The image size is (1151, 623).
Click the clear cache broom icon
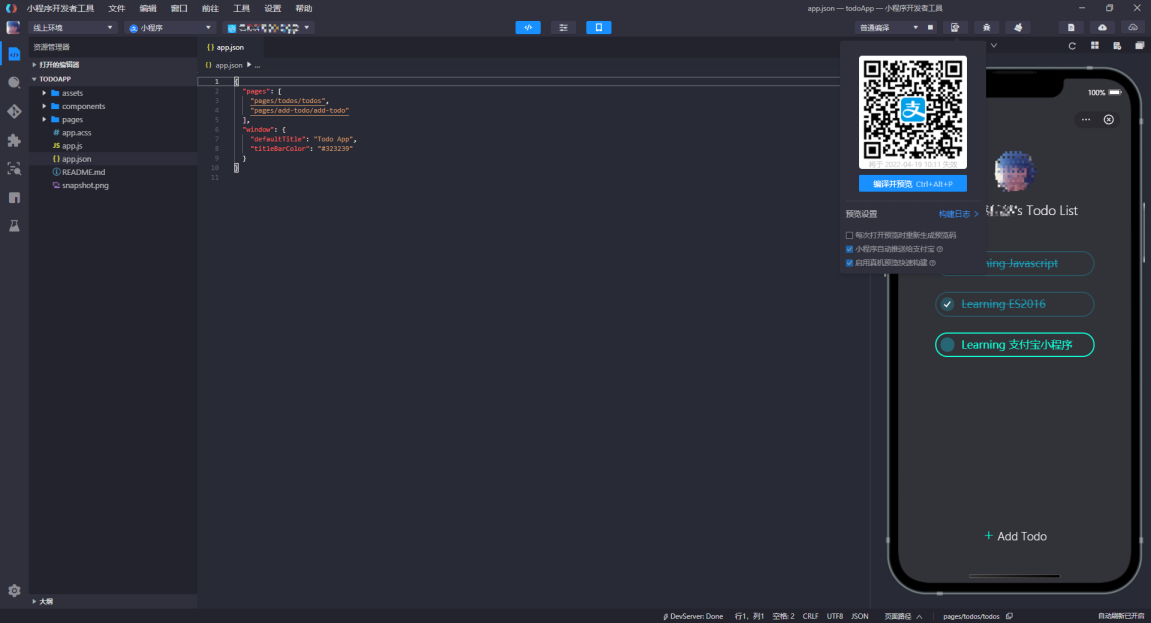[1018, 27]
